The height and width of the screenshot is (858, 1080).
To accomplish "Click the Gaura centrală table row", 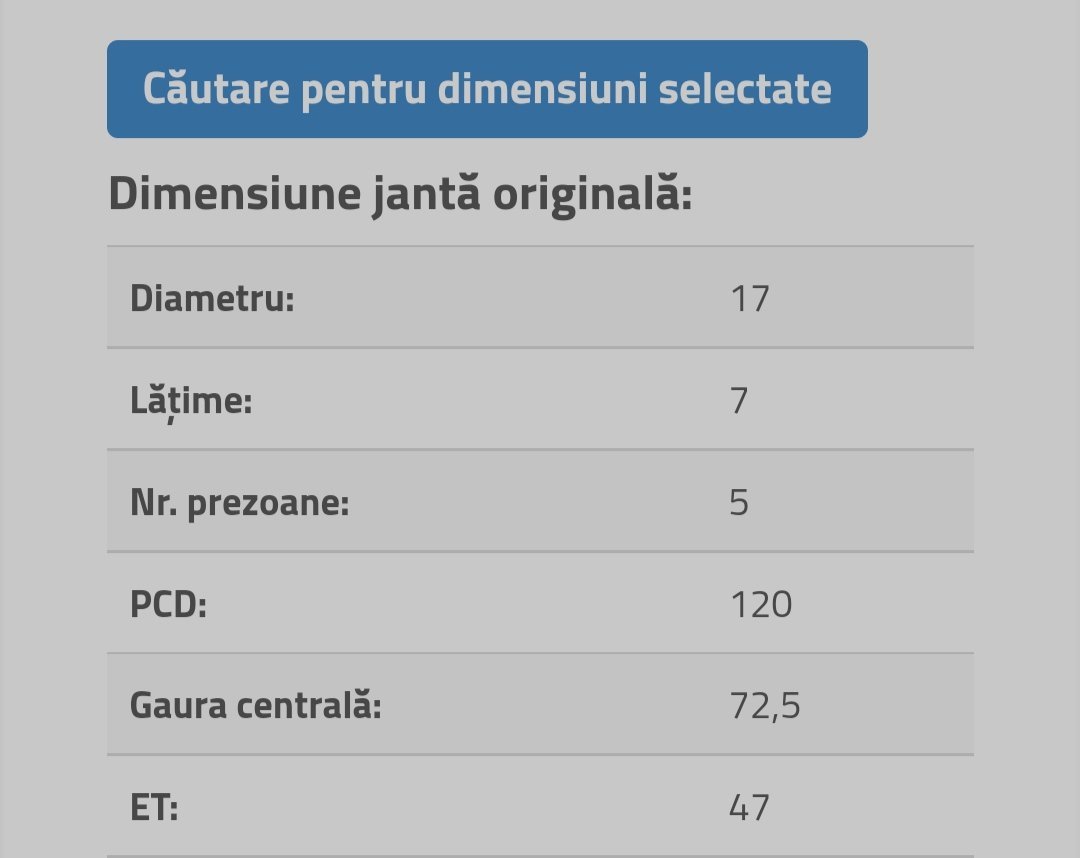I will click(x=540, y=704).
